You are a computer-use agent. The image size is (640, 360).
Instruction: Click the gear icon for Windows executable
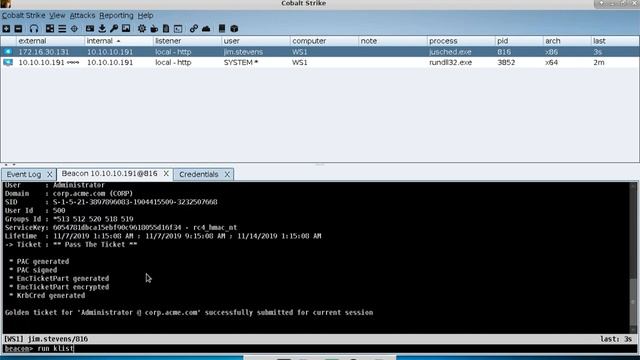pyautogui.click(x=142, y=29)
